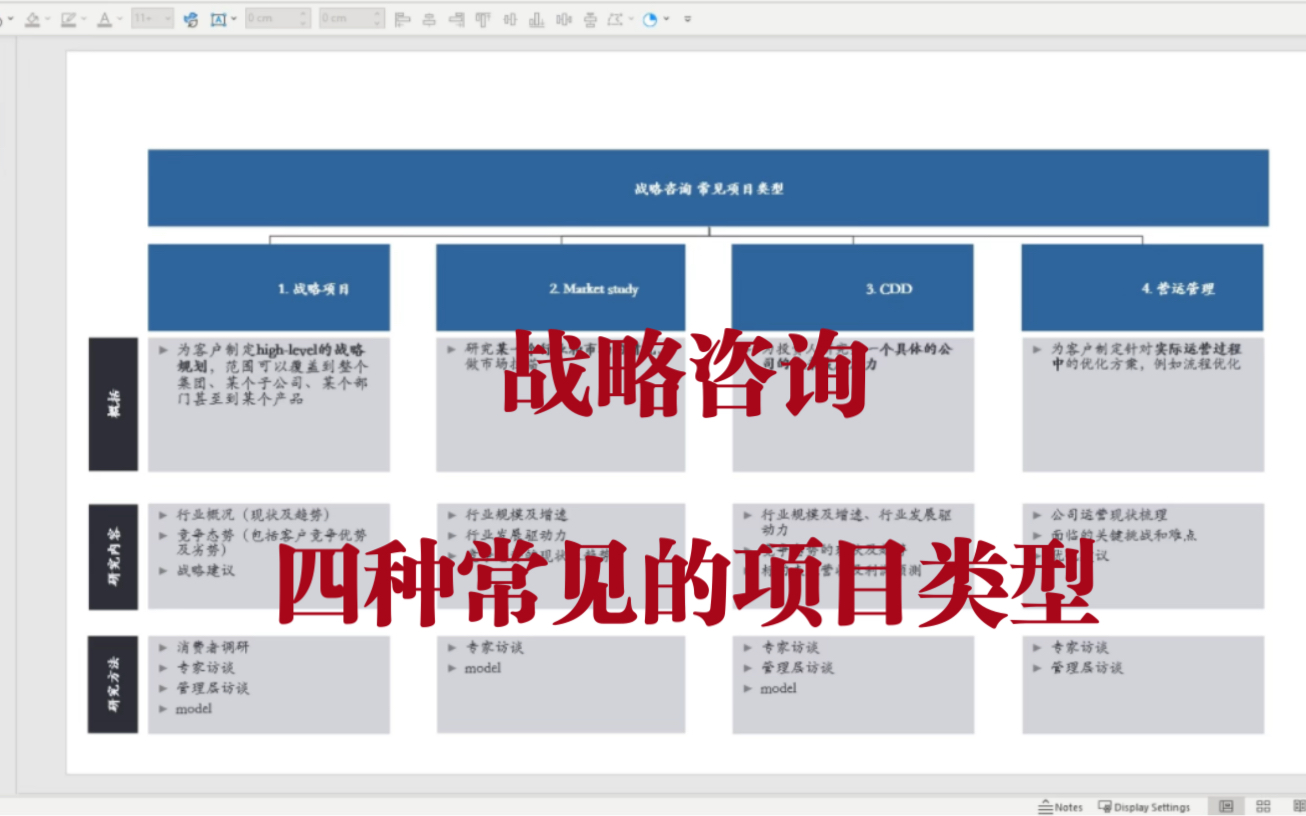The height and width of the screenshot is (816, 1306).
Task: Click '专家访谈' in the Market study column
Action: tap(494, 647)
